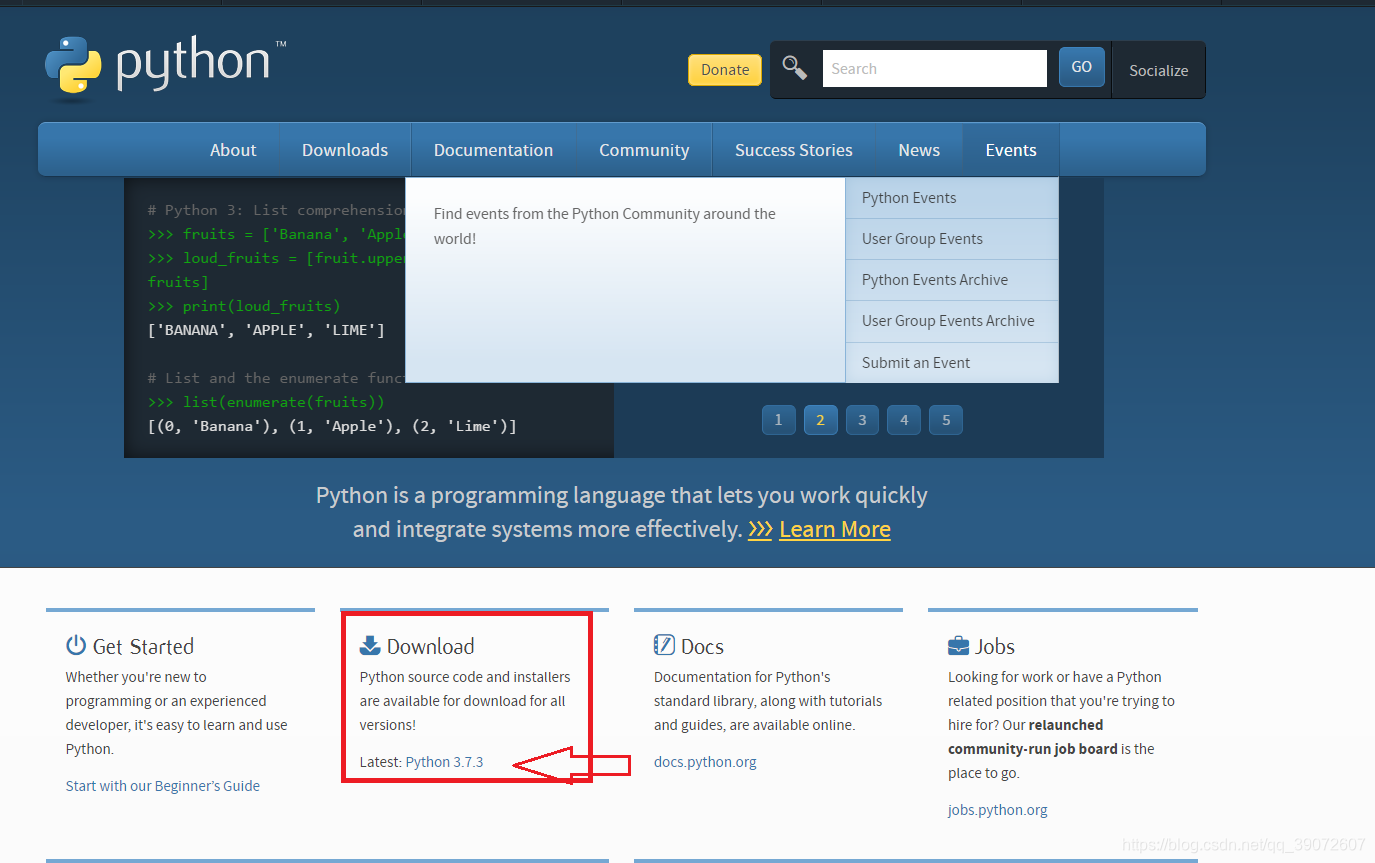Click the list(enumerate(fruits)) code line
The width and height of the screenshot is (1375, 863).
coord(266,402)
